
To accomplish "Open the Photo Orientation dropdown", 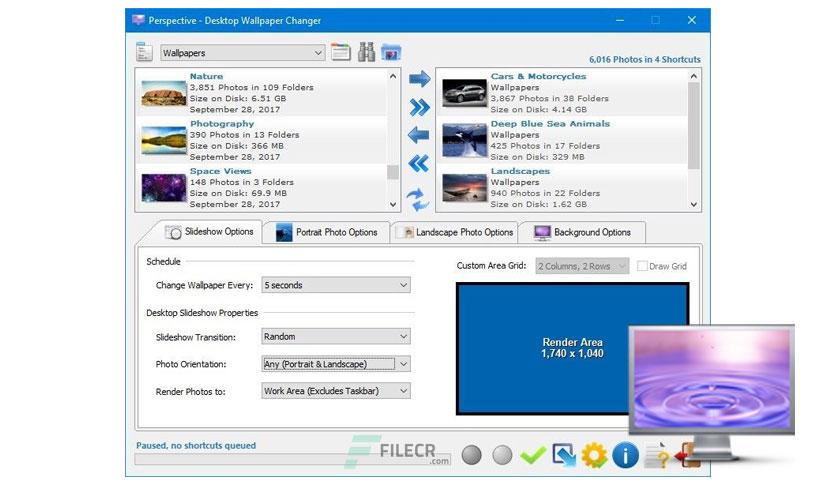I will [x=336, y=364].
